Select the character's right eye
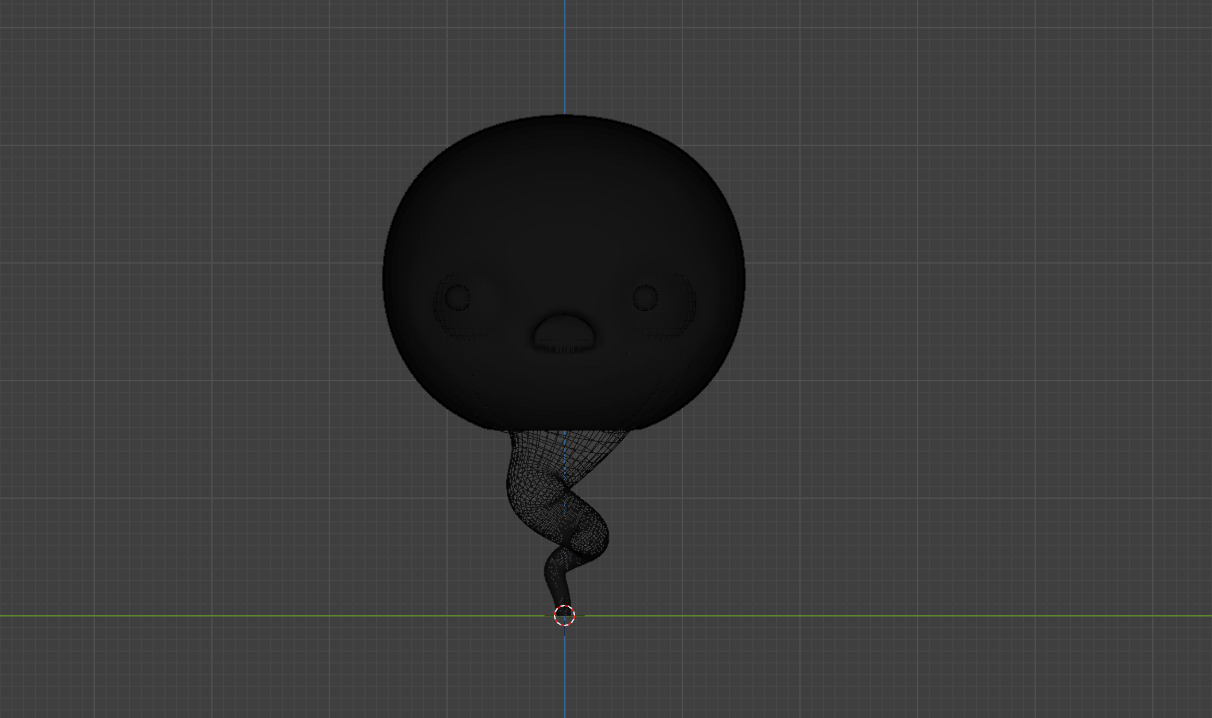1212x718 pixels. [x=458, y=297]
